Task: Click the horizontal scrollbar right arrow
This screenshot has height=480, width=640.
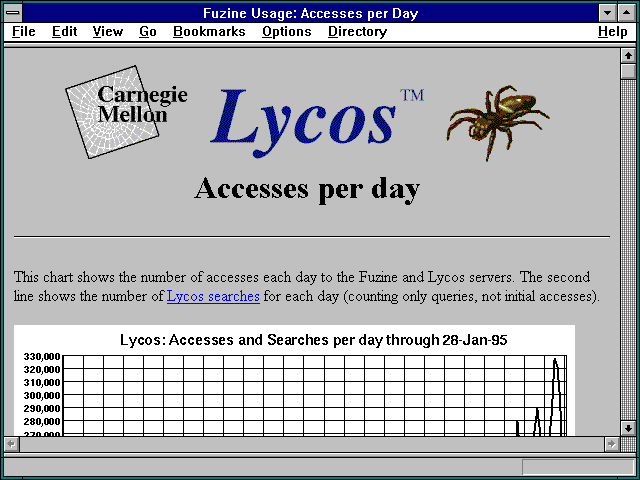Action: [x=611, y=444]
